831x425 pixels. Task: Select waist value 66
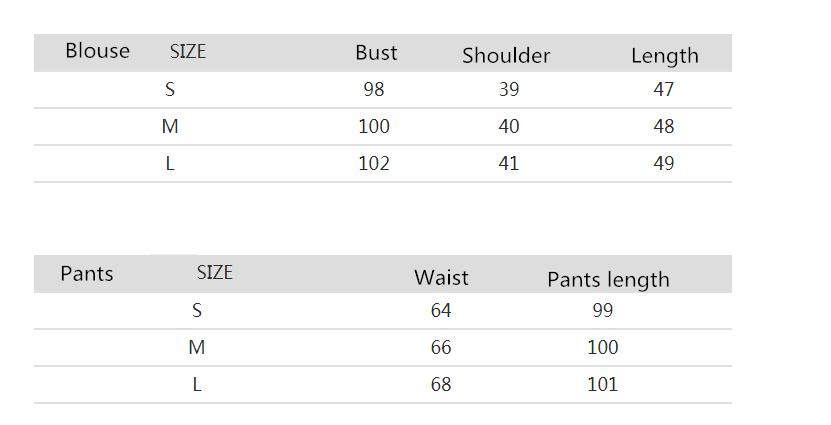(441, 348)
